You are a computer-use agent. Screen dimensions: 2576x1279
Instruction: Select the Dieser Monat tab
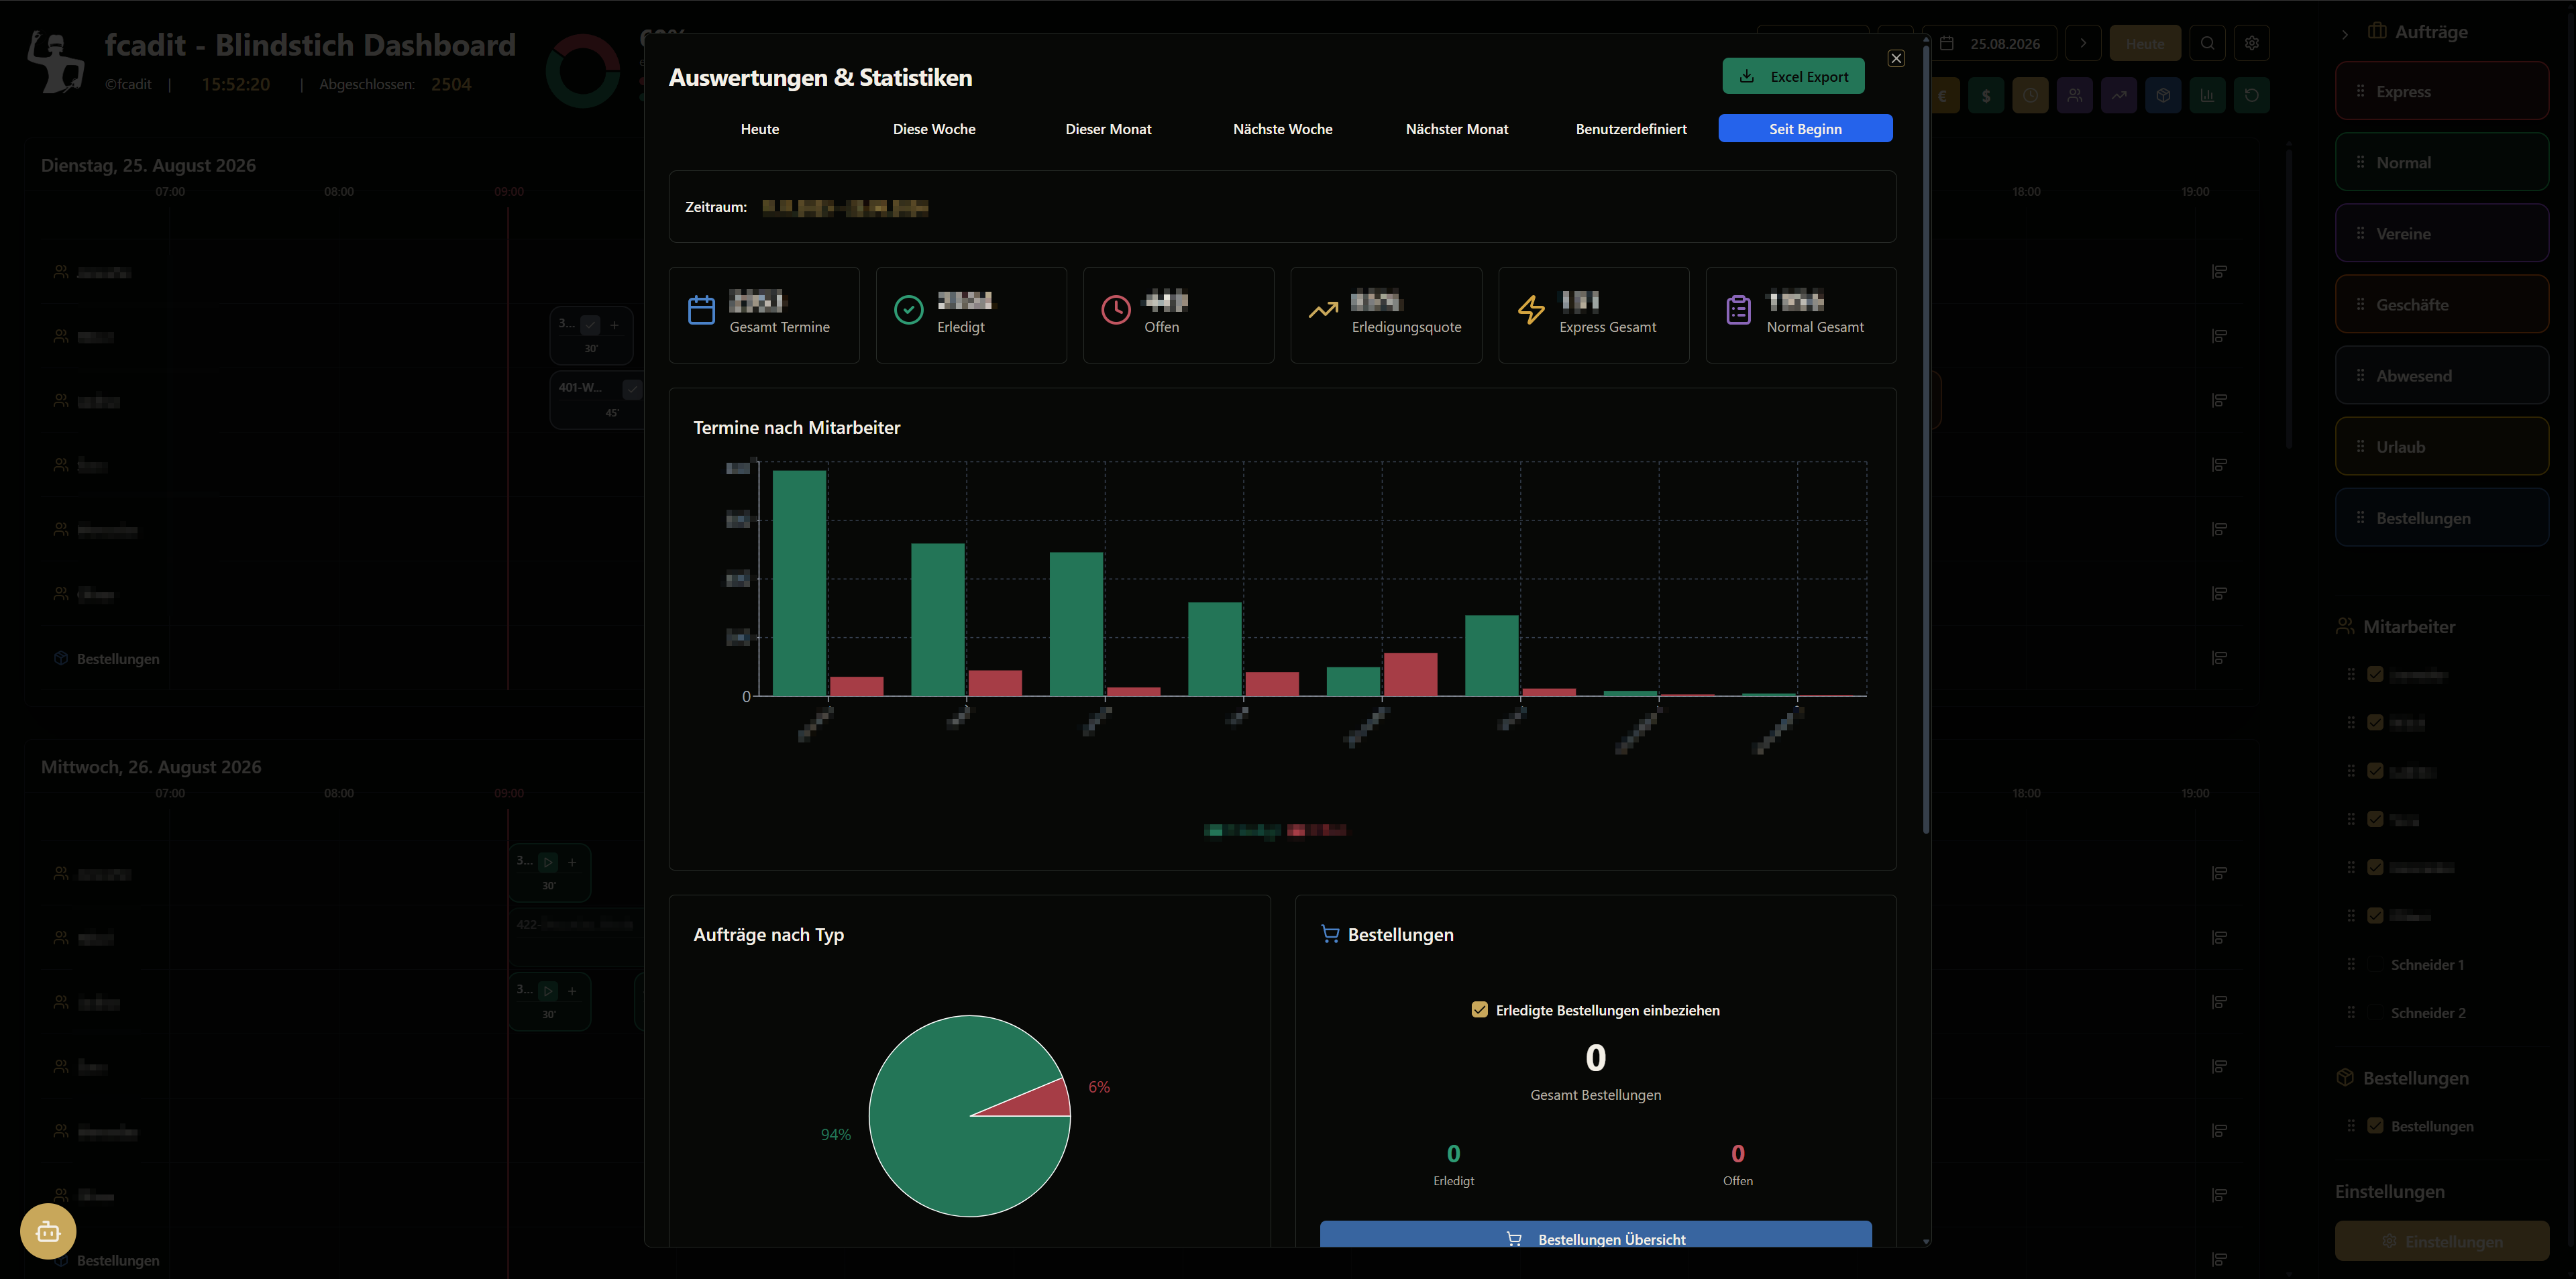coord(1108,128)
